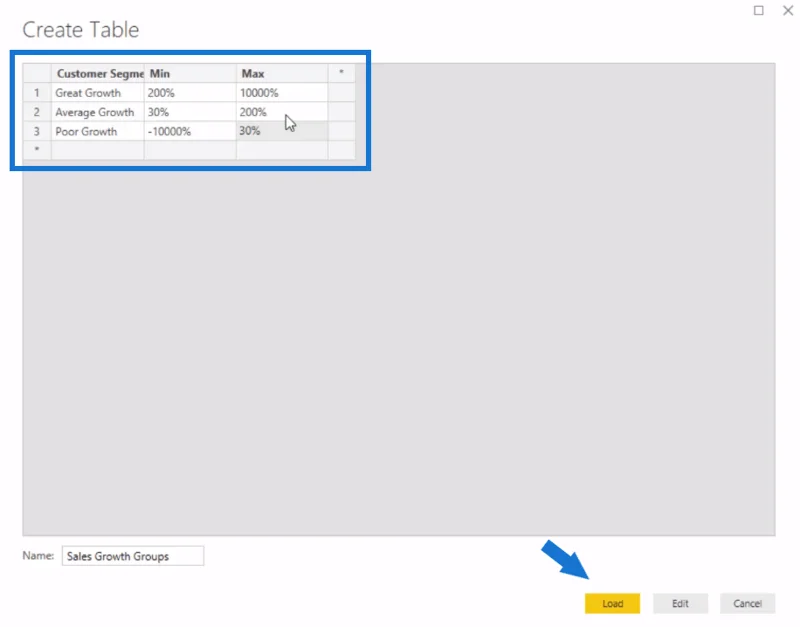Viewport: 800px width, 627px height.
Task: Select row header 2
Action: click(x=37, y=112)
